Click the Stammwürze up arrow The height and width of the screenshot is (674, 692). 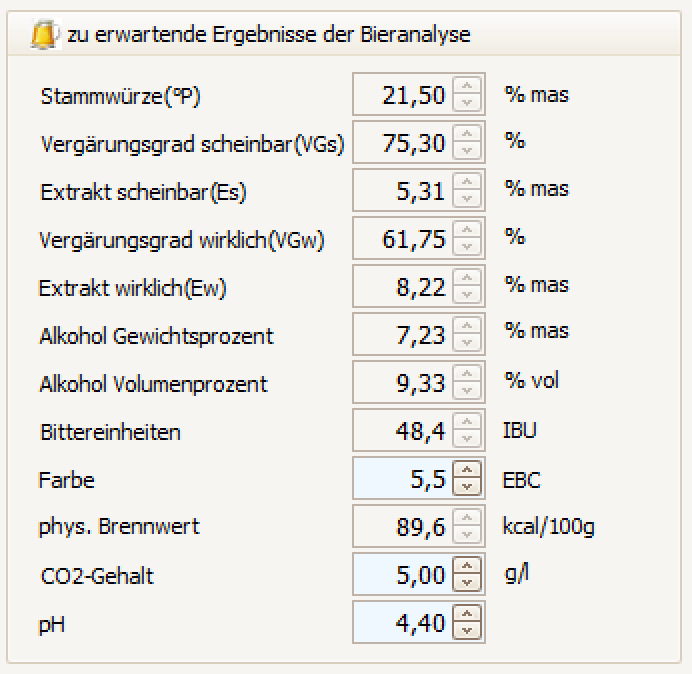click(x=466, y=87)
